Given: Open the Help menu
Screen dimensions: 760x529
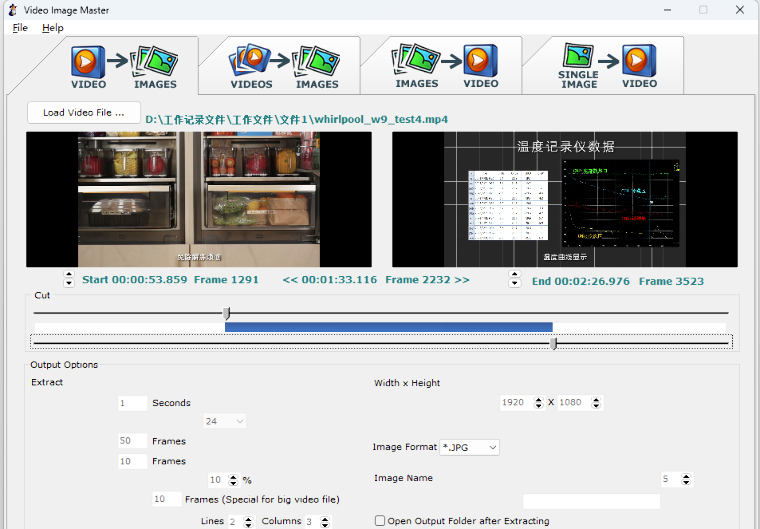Looking at the screenshot, I should point(52,28).
